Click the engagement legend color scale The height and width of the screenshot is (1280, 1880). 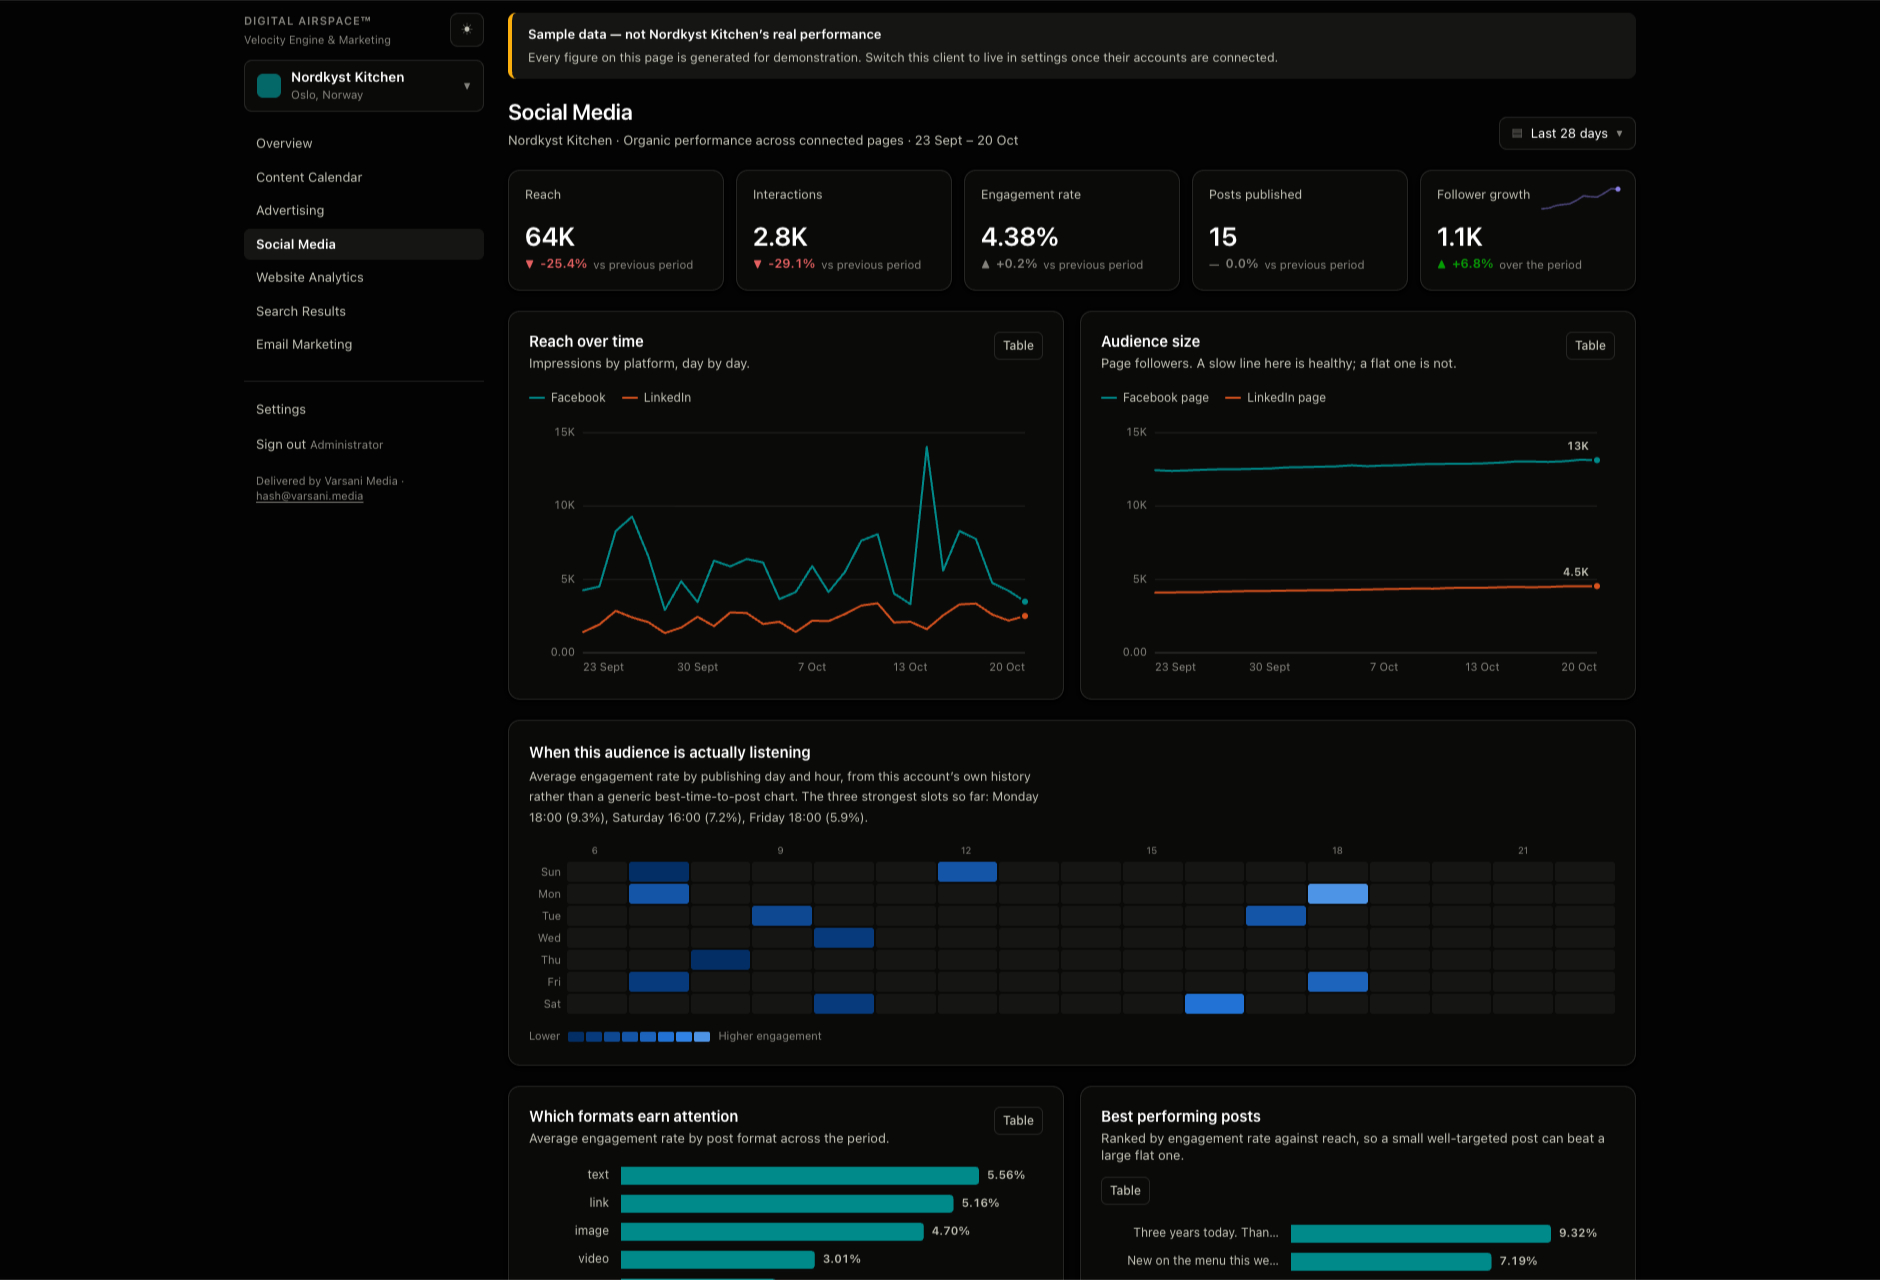click(639, 1037)
